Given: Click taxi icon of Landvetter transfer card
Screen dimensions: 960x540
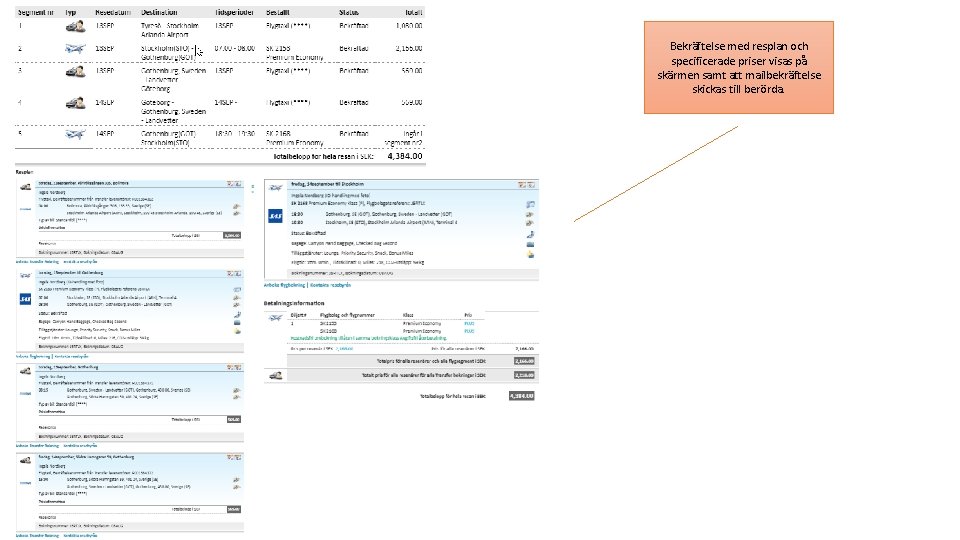Looking at the screenshot, I should 25,370.
